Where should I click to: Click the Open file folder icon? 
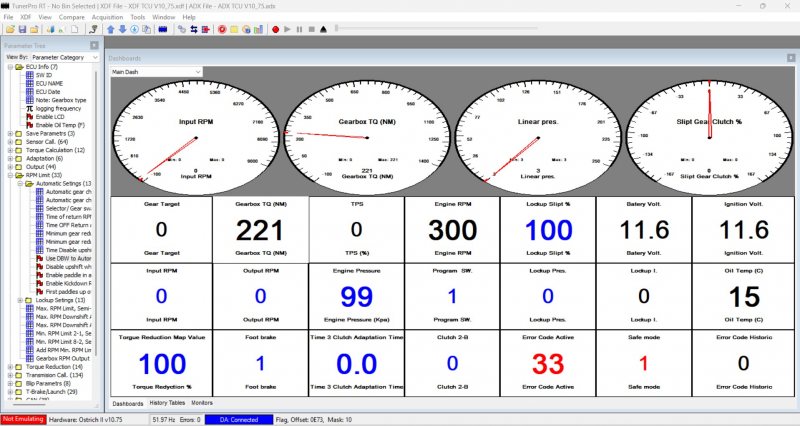point(9,29)
